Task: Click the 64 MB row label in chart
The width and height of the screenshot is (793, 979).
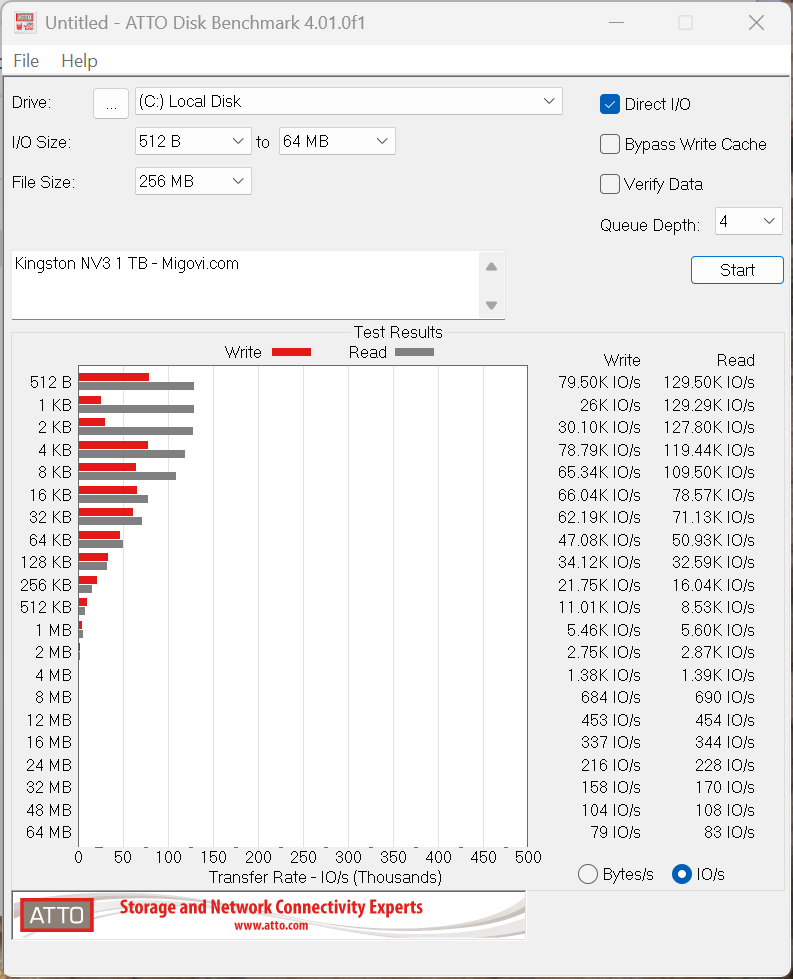Action: [49, 832]
